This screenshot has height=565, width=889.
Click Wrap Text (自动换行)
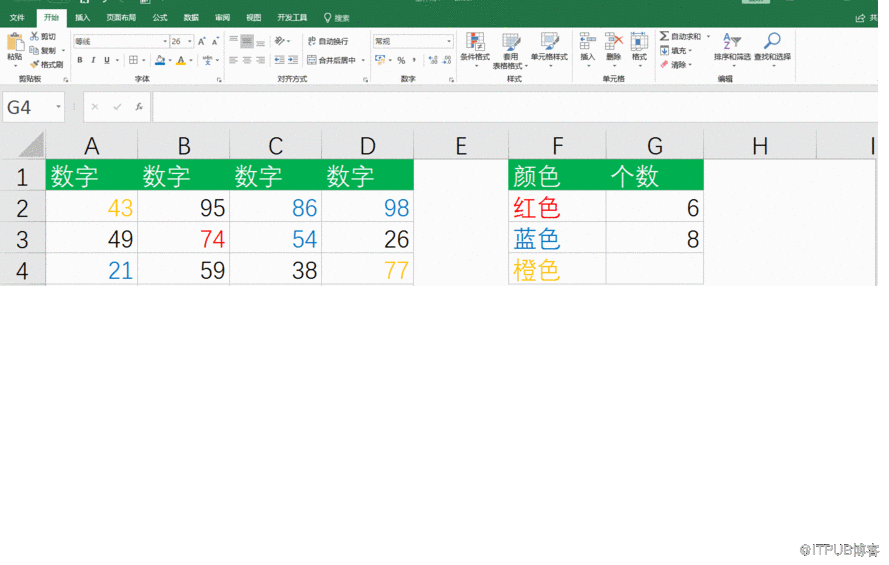click(x=328, y=41)
